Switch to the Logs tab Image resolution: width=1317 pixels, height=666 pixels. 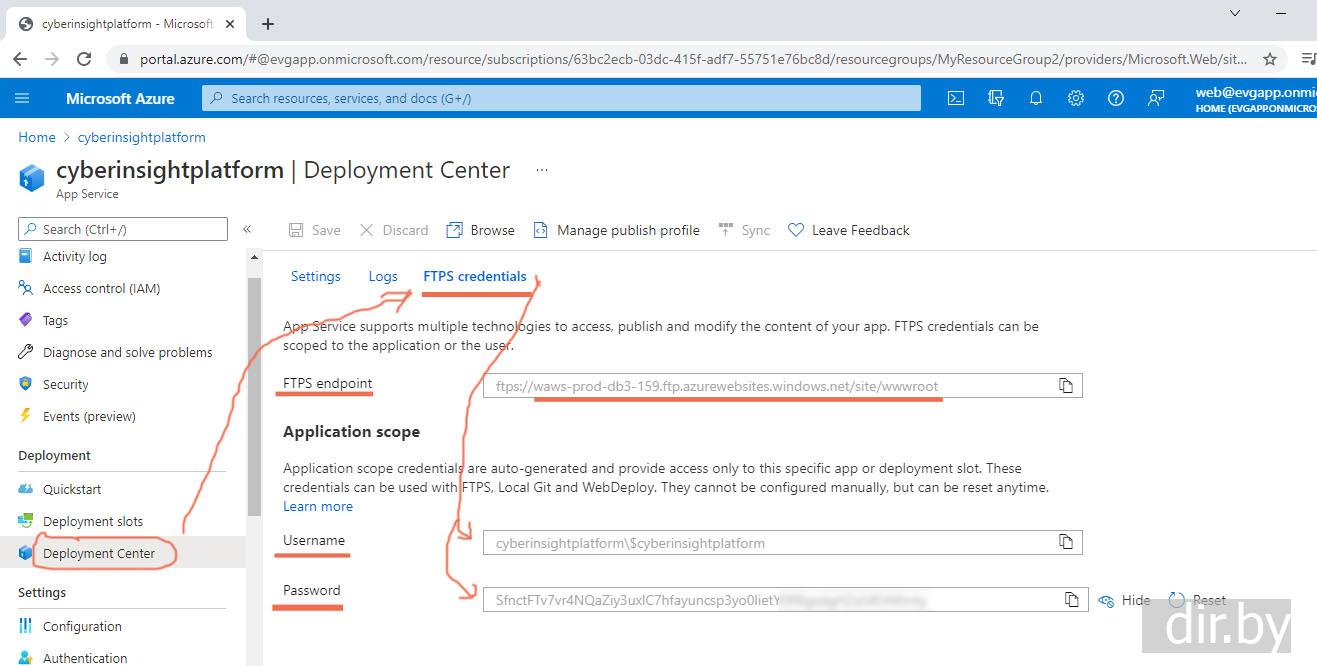click(x=383, y=276)
